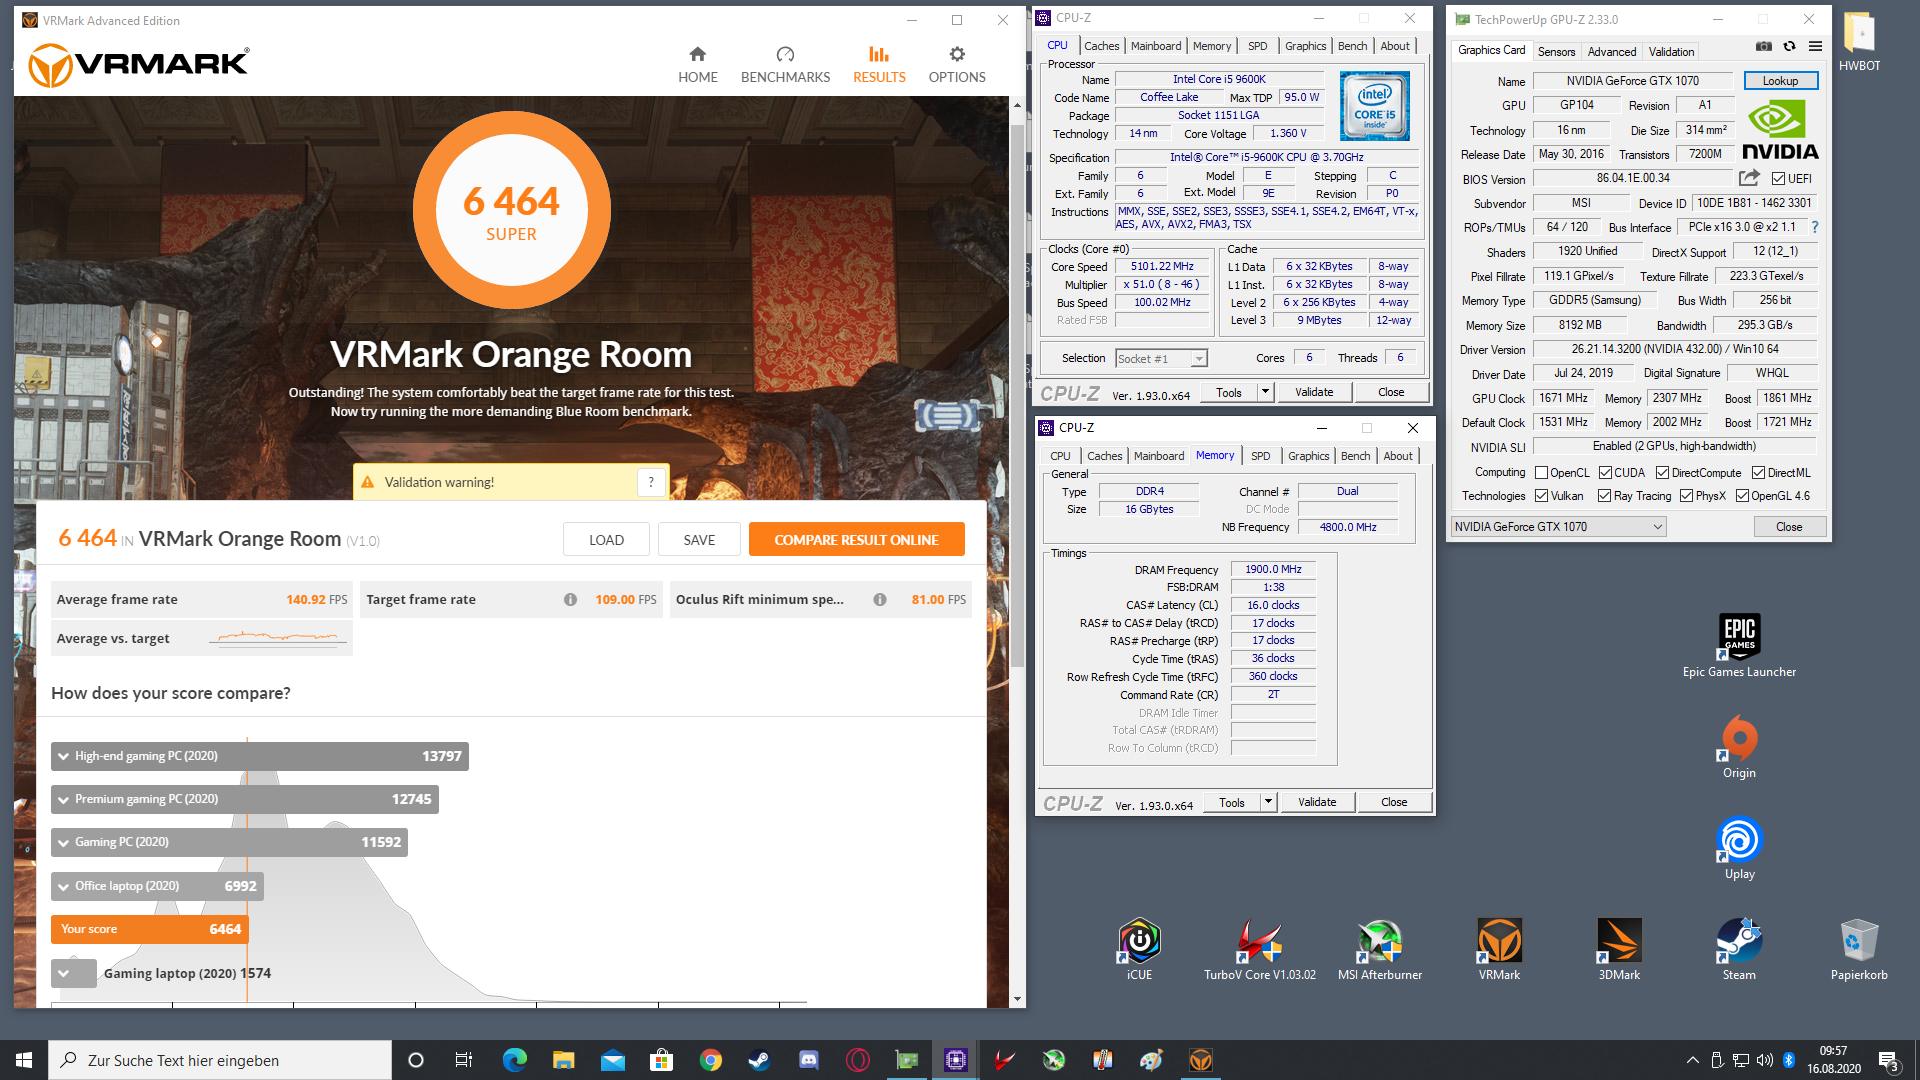Click GPU-Z screenshot camera icon
Viewport: 1920px width, 1080px height.
point(1764,47)
